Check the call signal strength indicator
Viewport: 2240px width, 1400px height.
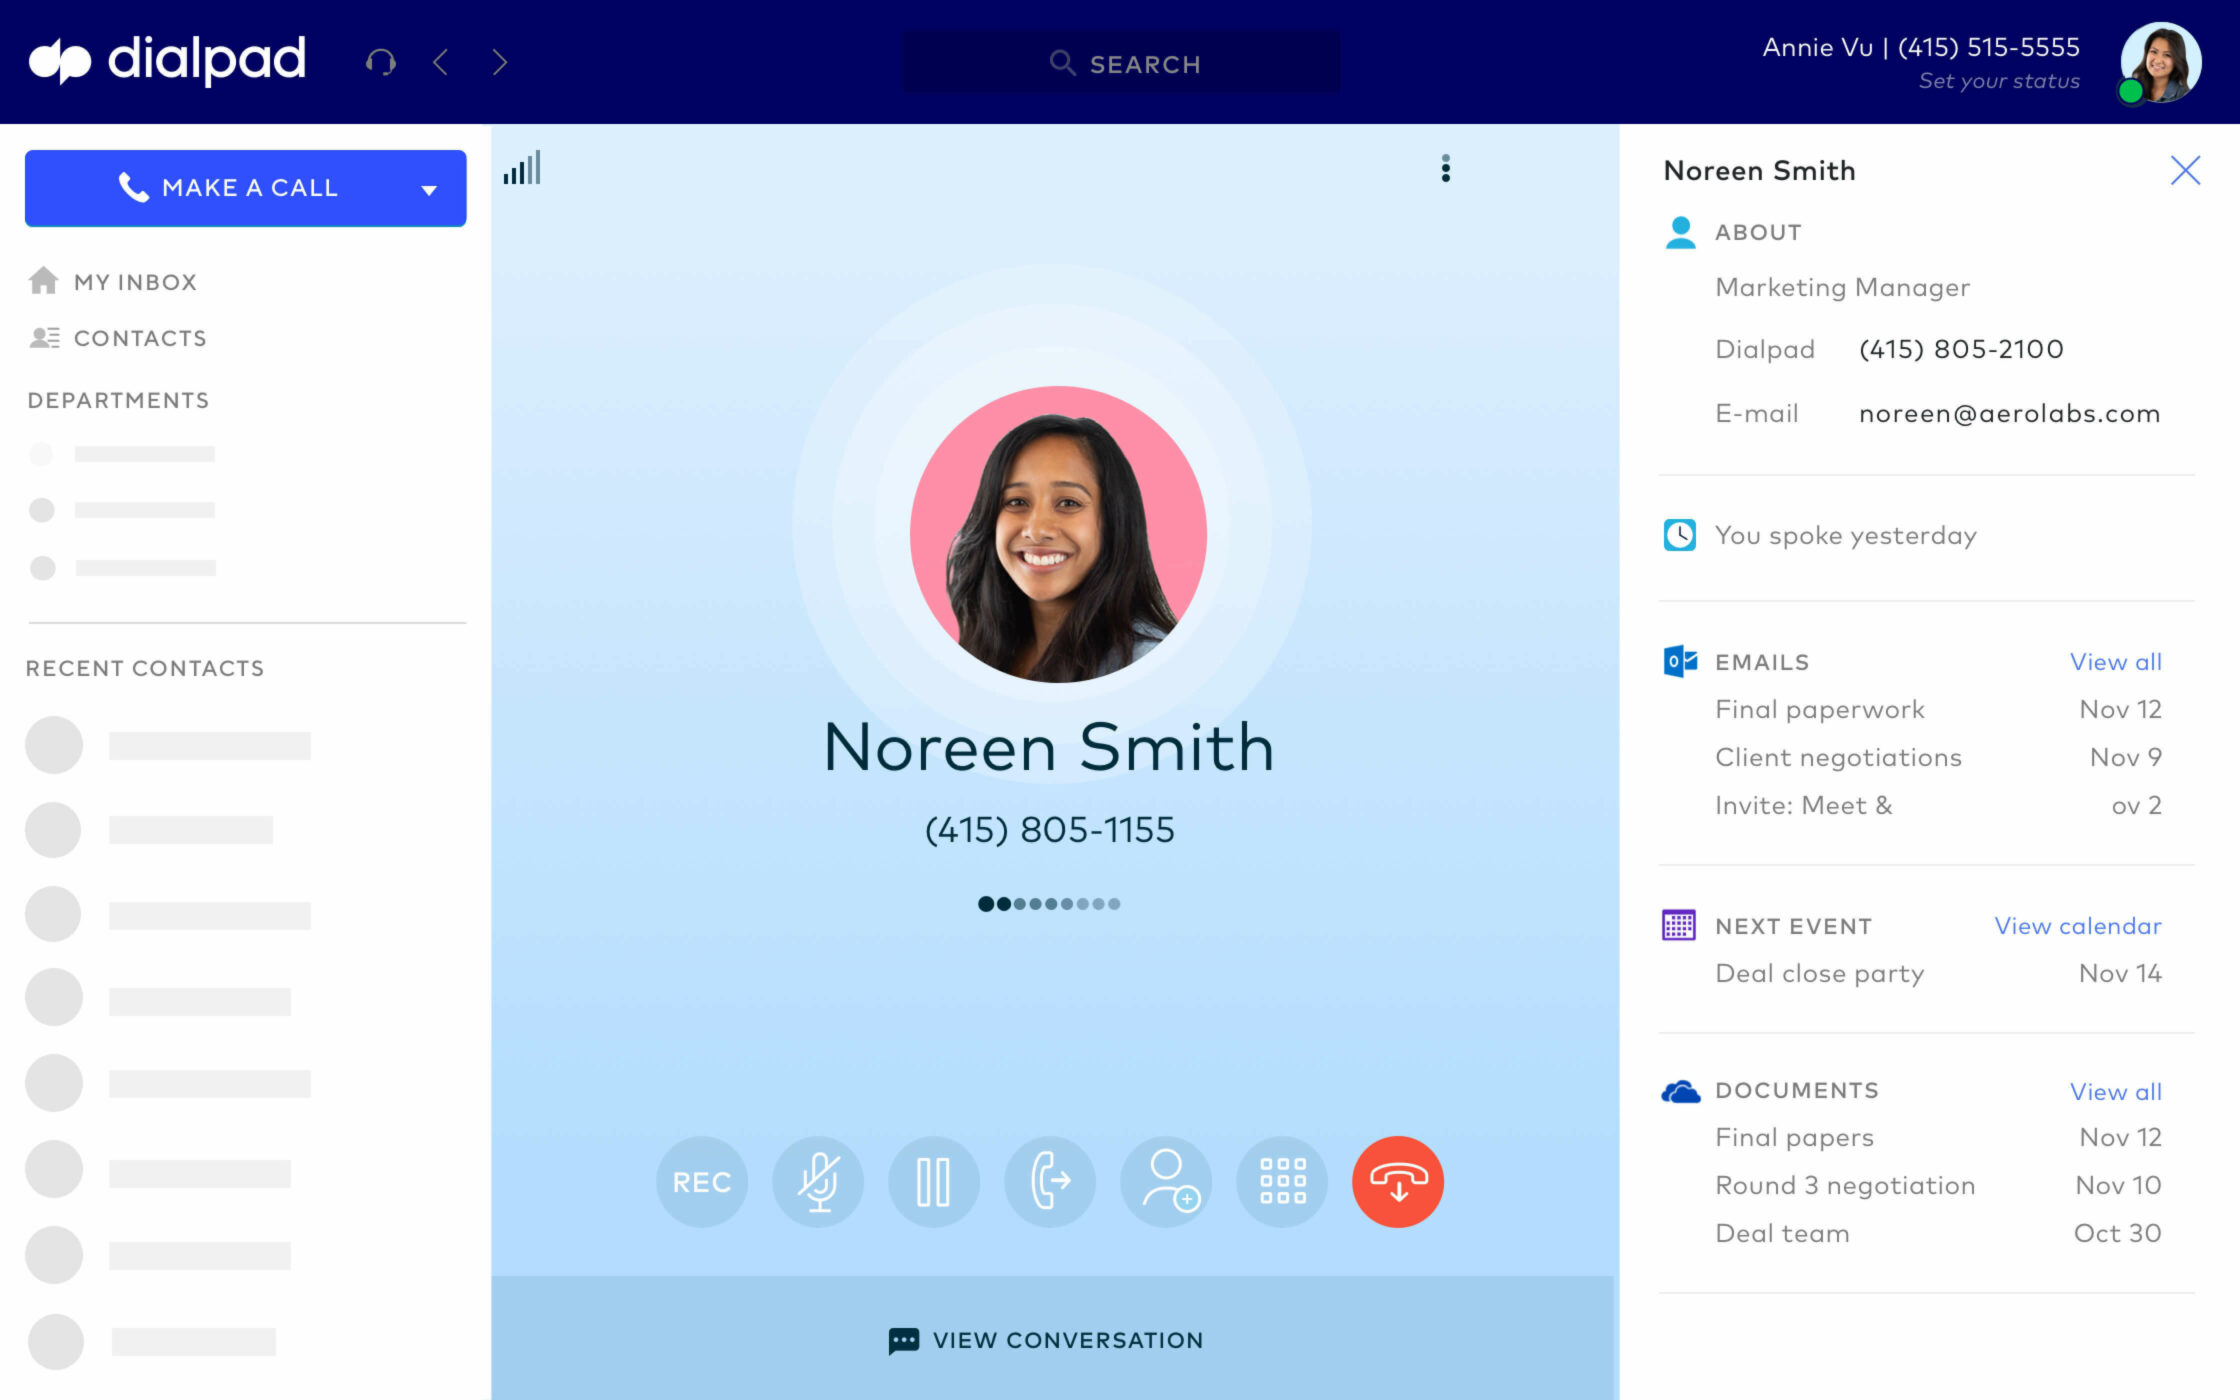(x=521, y=168)
